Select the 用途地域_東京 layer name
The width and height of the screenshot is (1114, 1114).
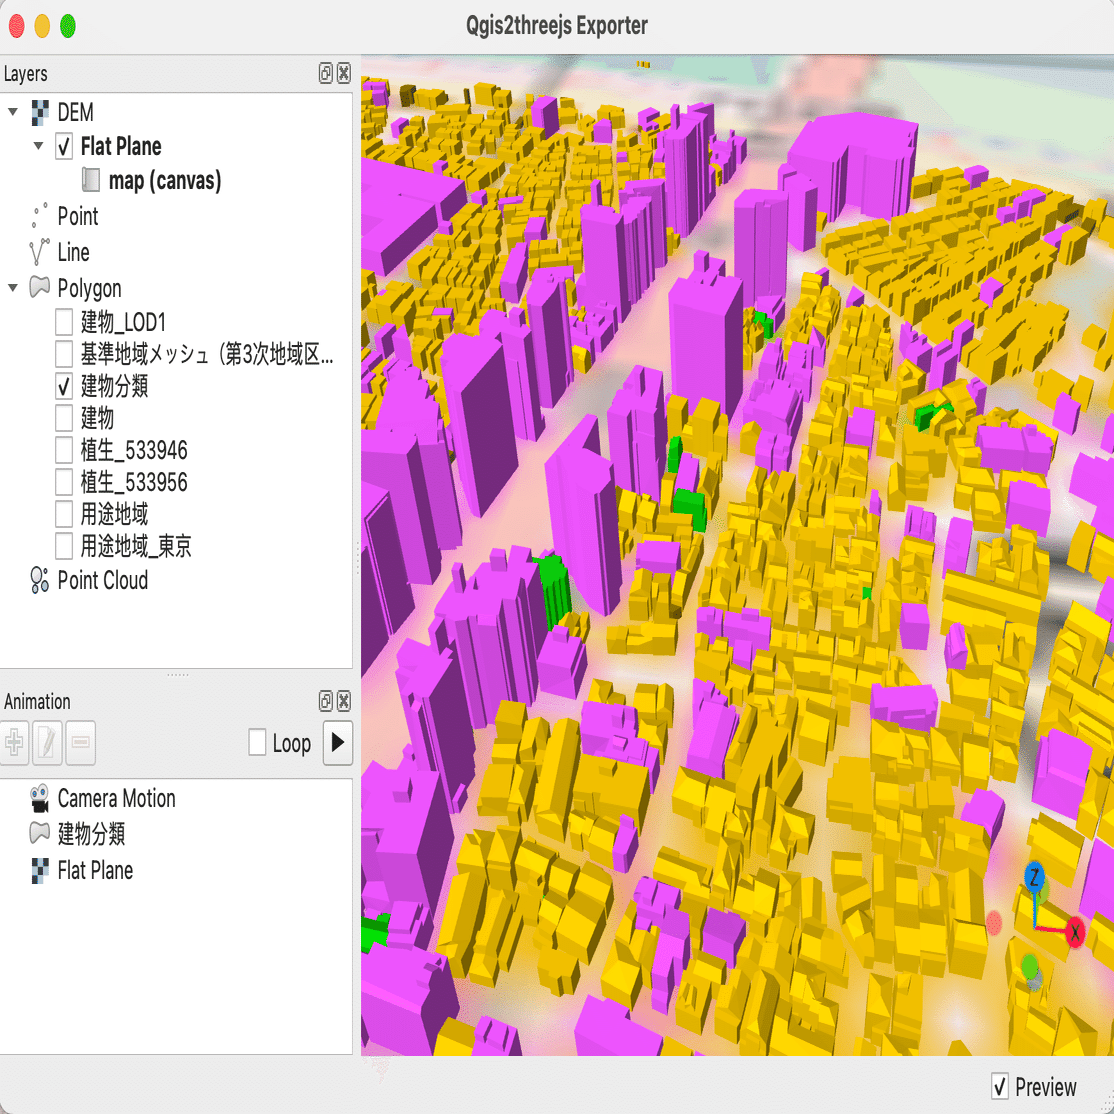(135, 546)
